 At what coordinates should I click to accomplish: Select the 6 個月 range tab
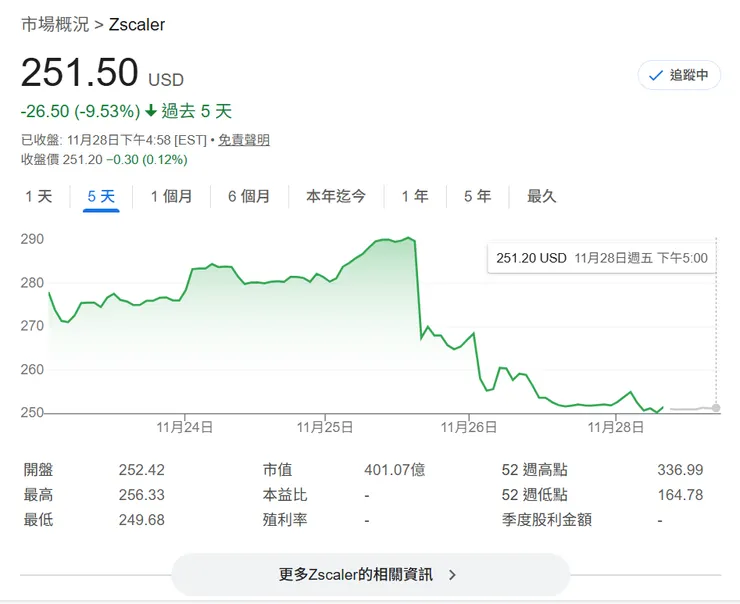(249, 196)
